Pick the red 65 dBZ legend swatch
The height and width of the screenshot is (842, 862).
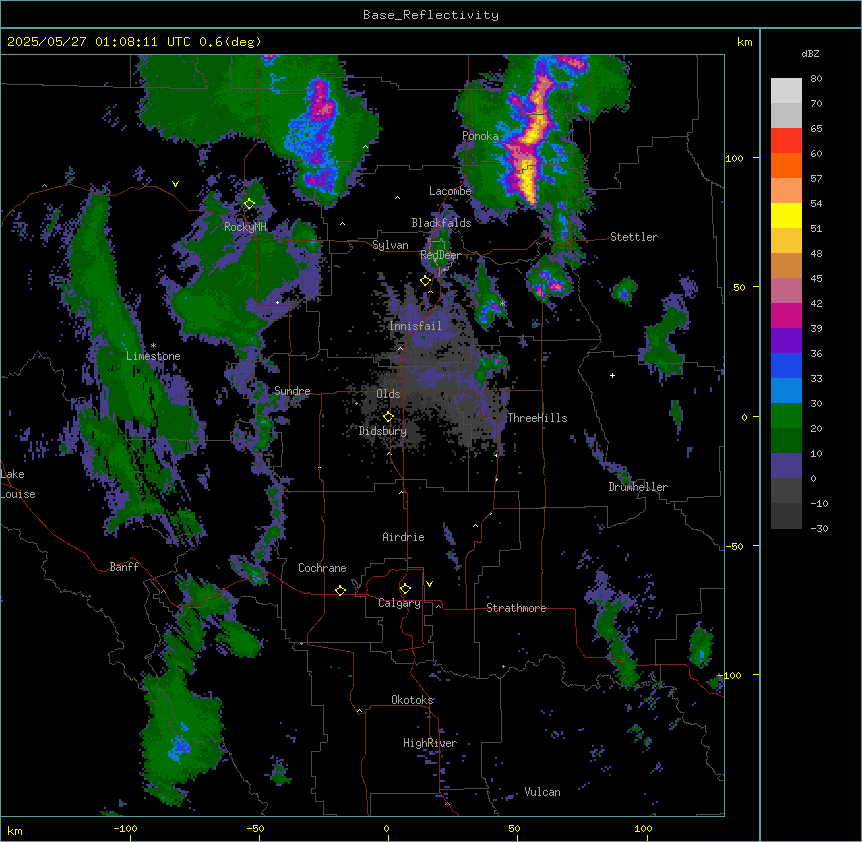coord(786,141)
